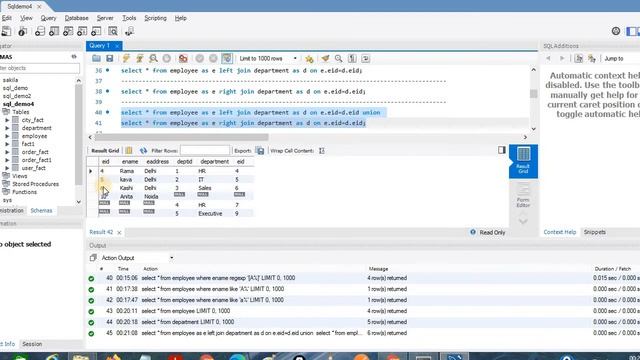
Task: Open the Context Help tab
Action: 560,232
